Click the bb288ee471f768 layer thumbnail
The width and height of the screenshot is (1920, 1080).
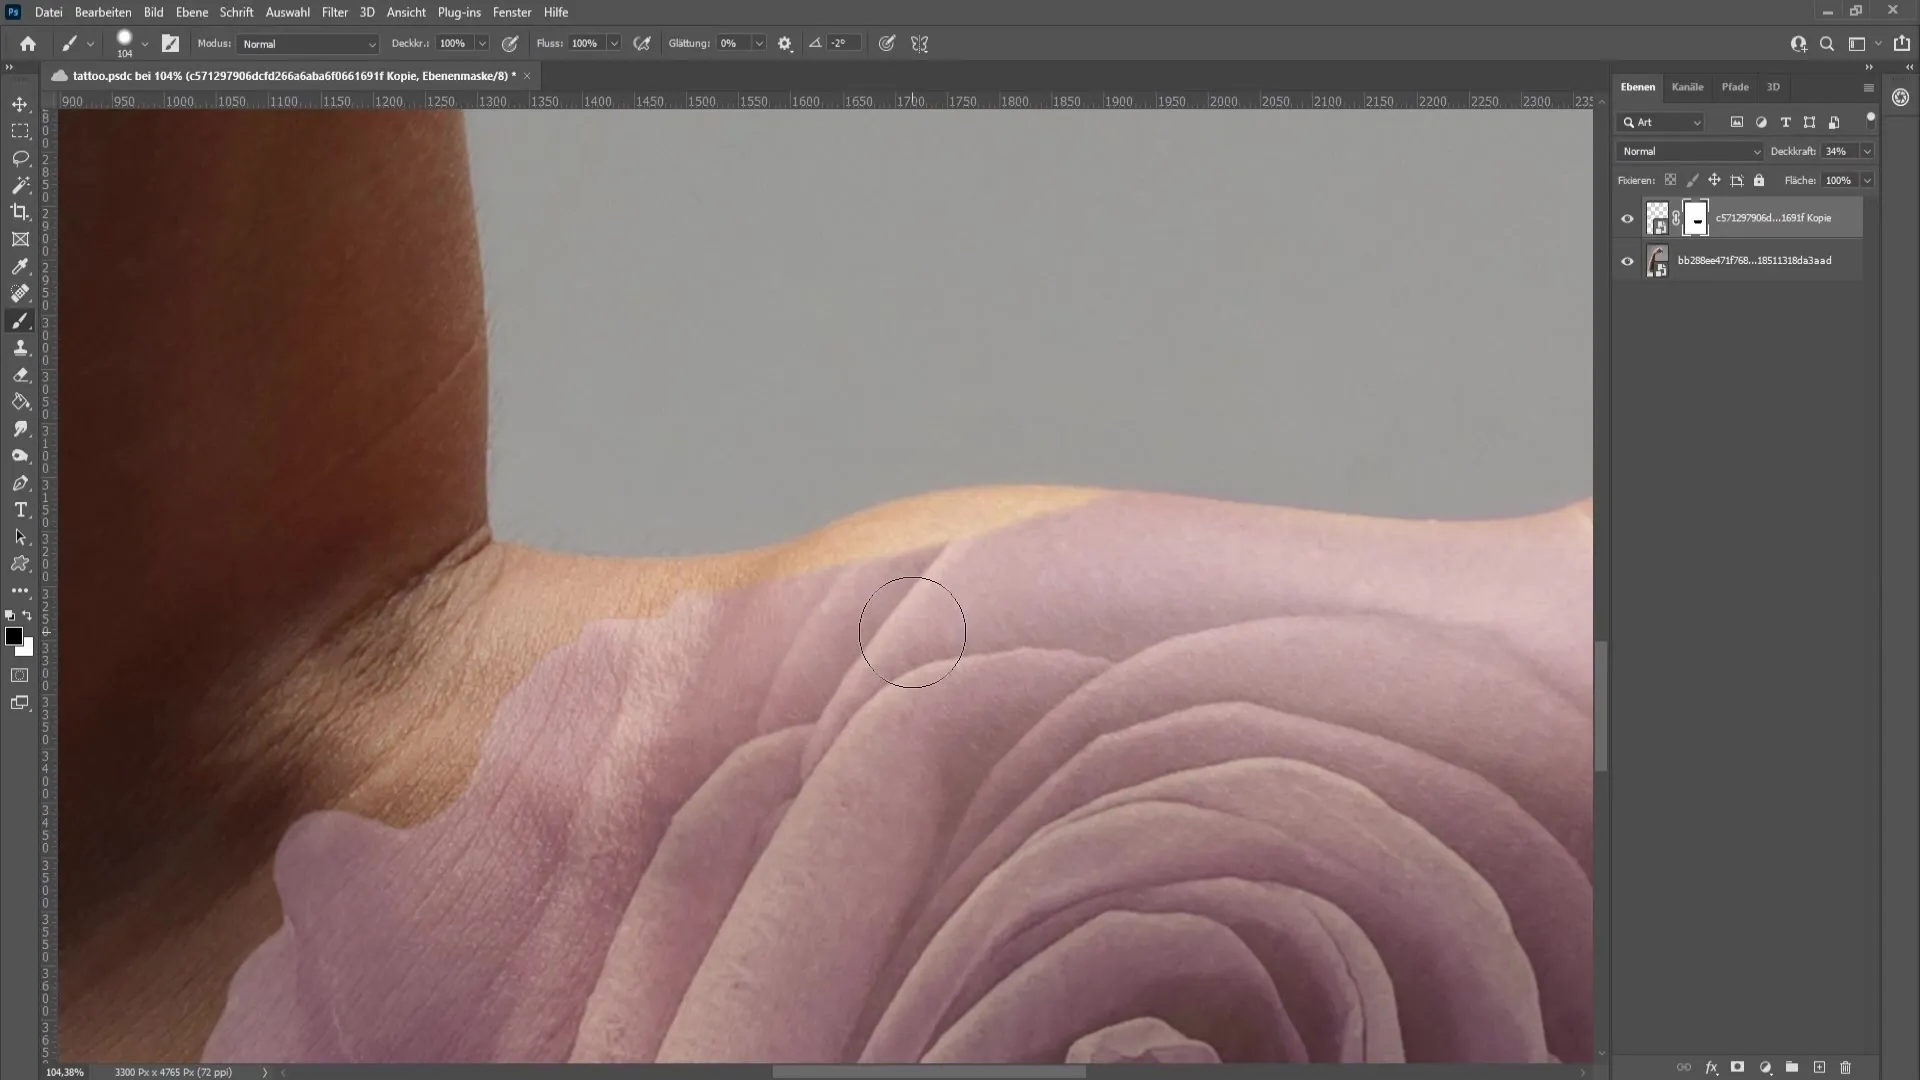(x=1658, y=261)
